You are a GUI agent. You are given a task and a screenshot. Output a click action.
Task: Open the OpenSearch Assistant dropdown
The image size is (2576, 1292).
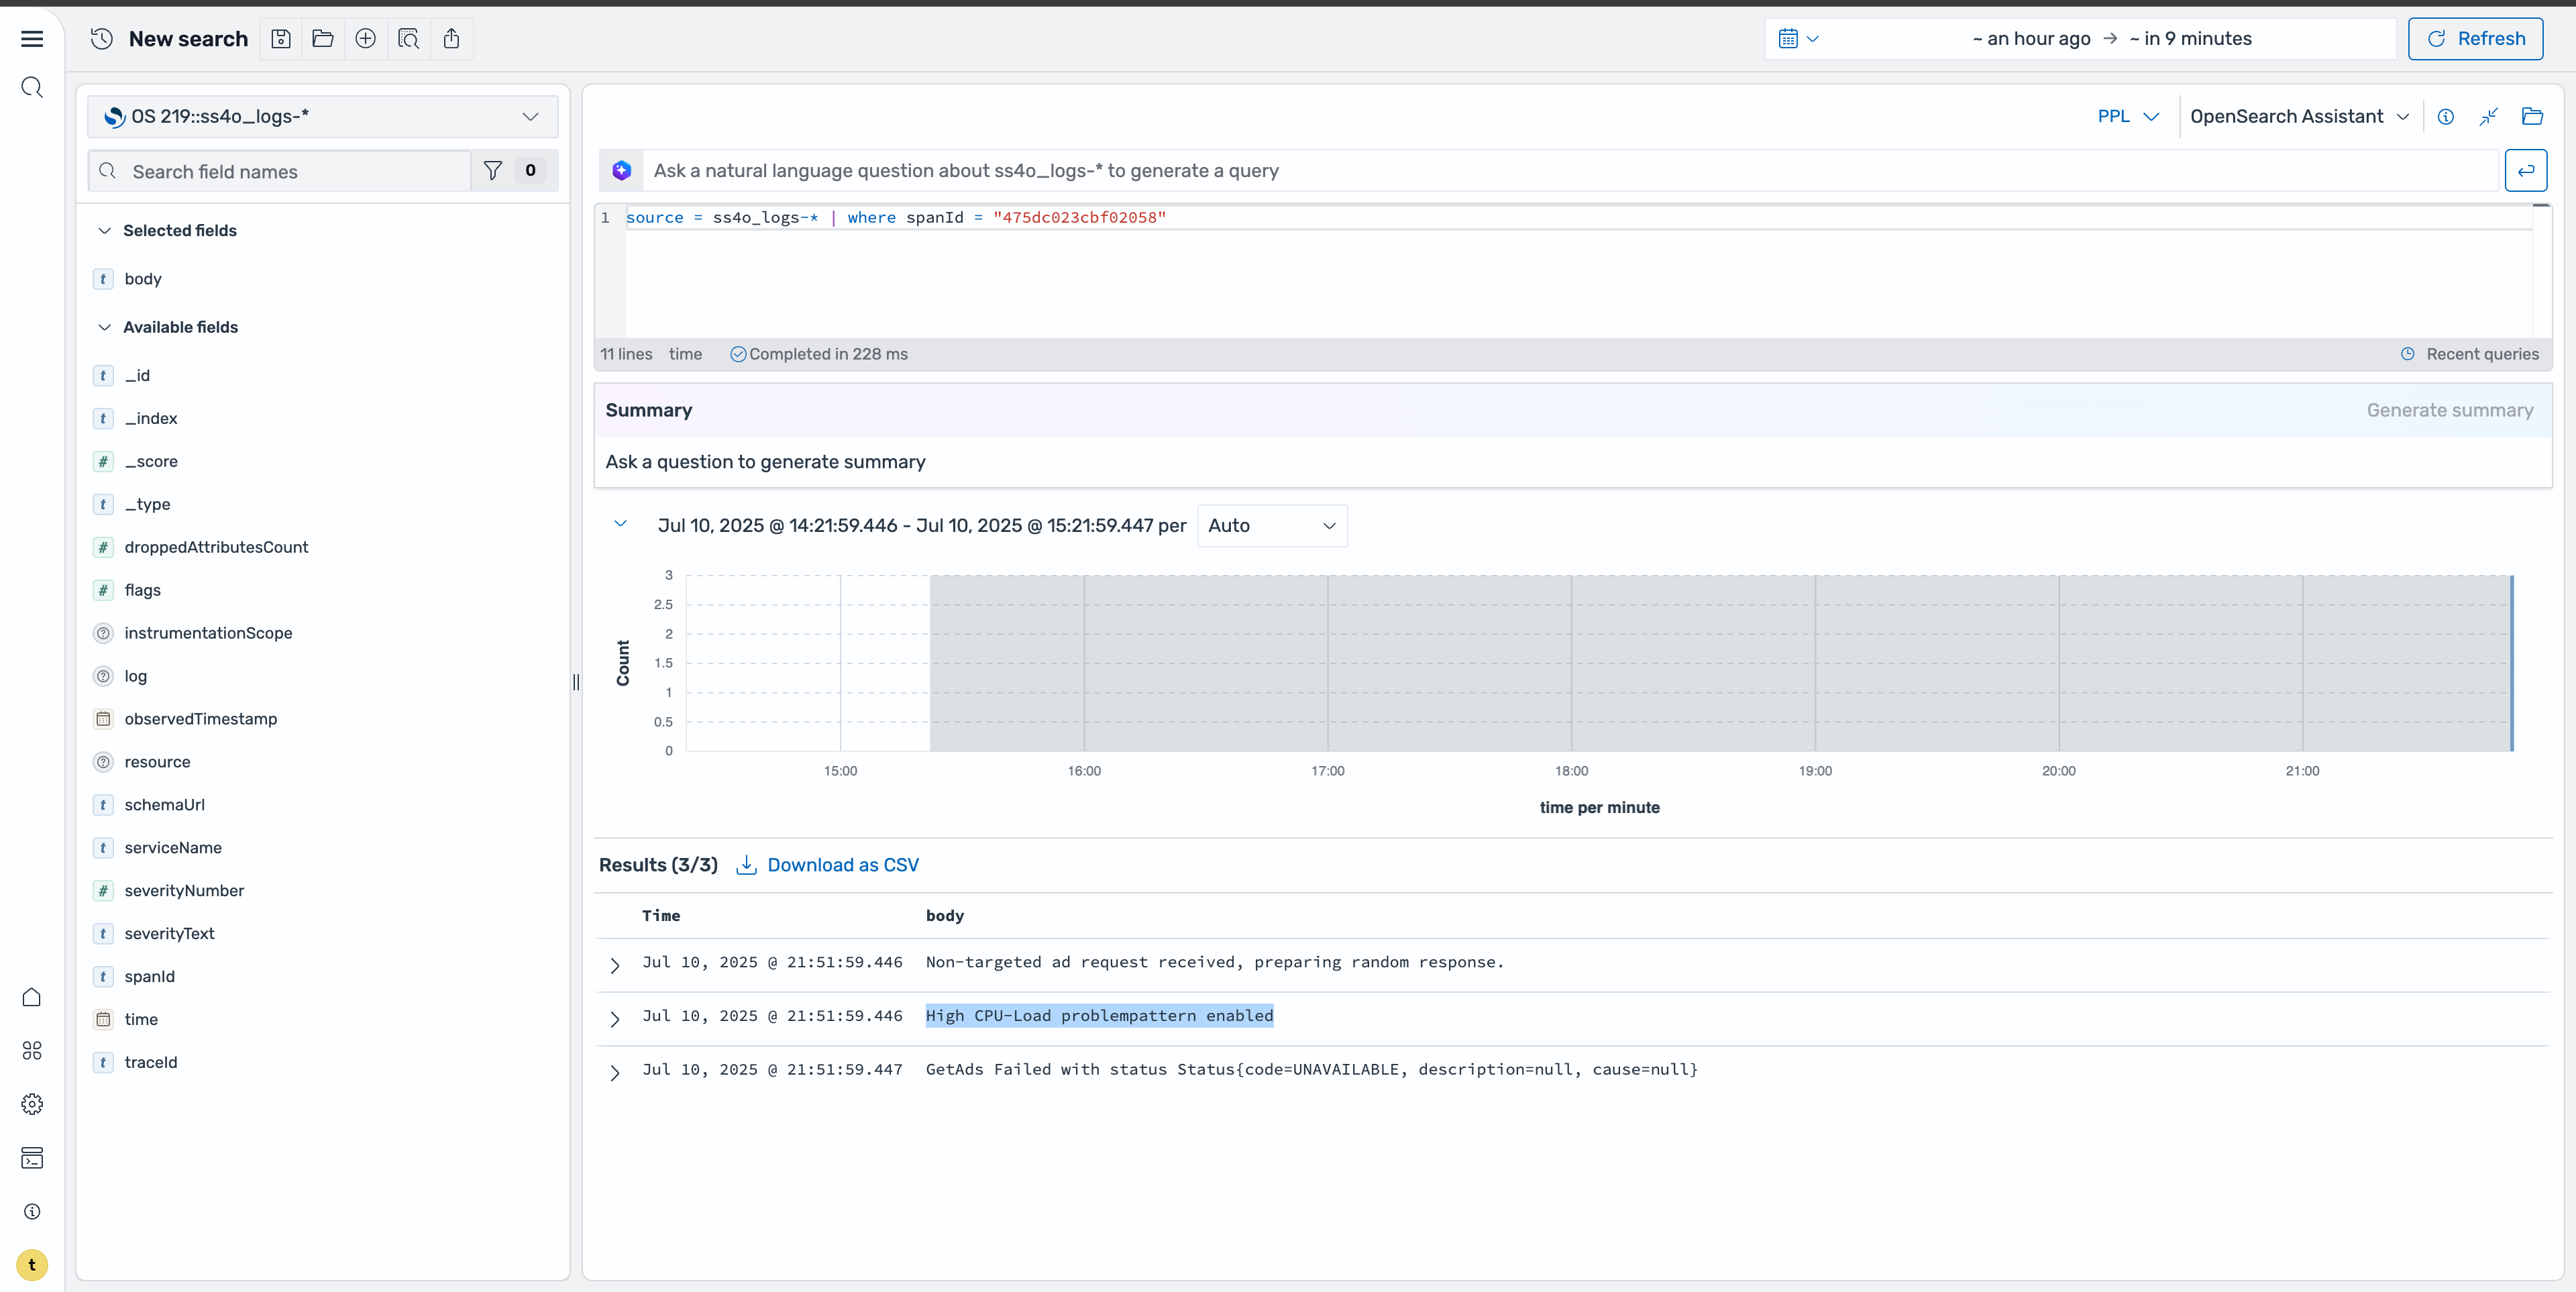(x=2299, y=117)
